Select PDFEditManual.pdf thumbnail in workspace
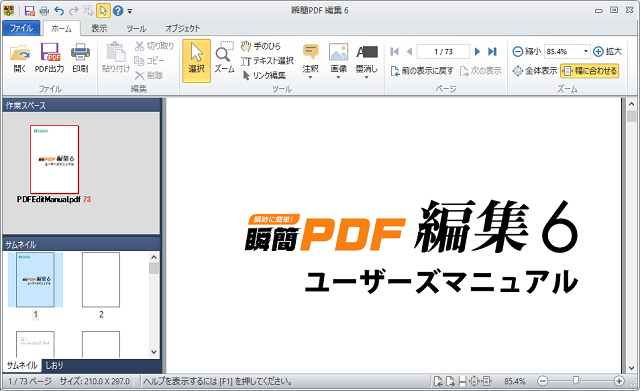Screen dimensions: 640x391 (54, 159)
